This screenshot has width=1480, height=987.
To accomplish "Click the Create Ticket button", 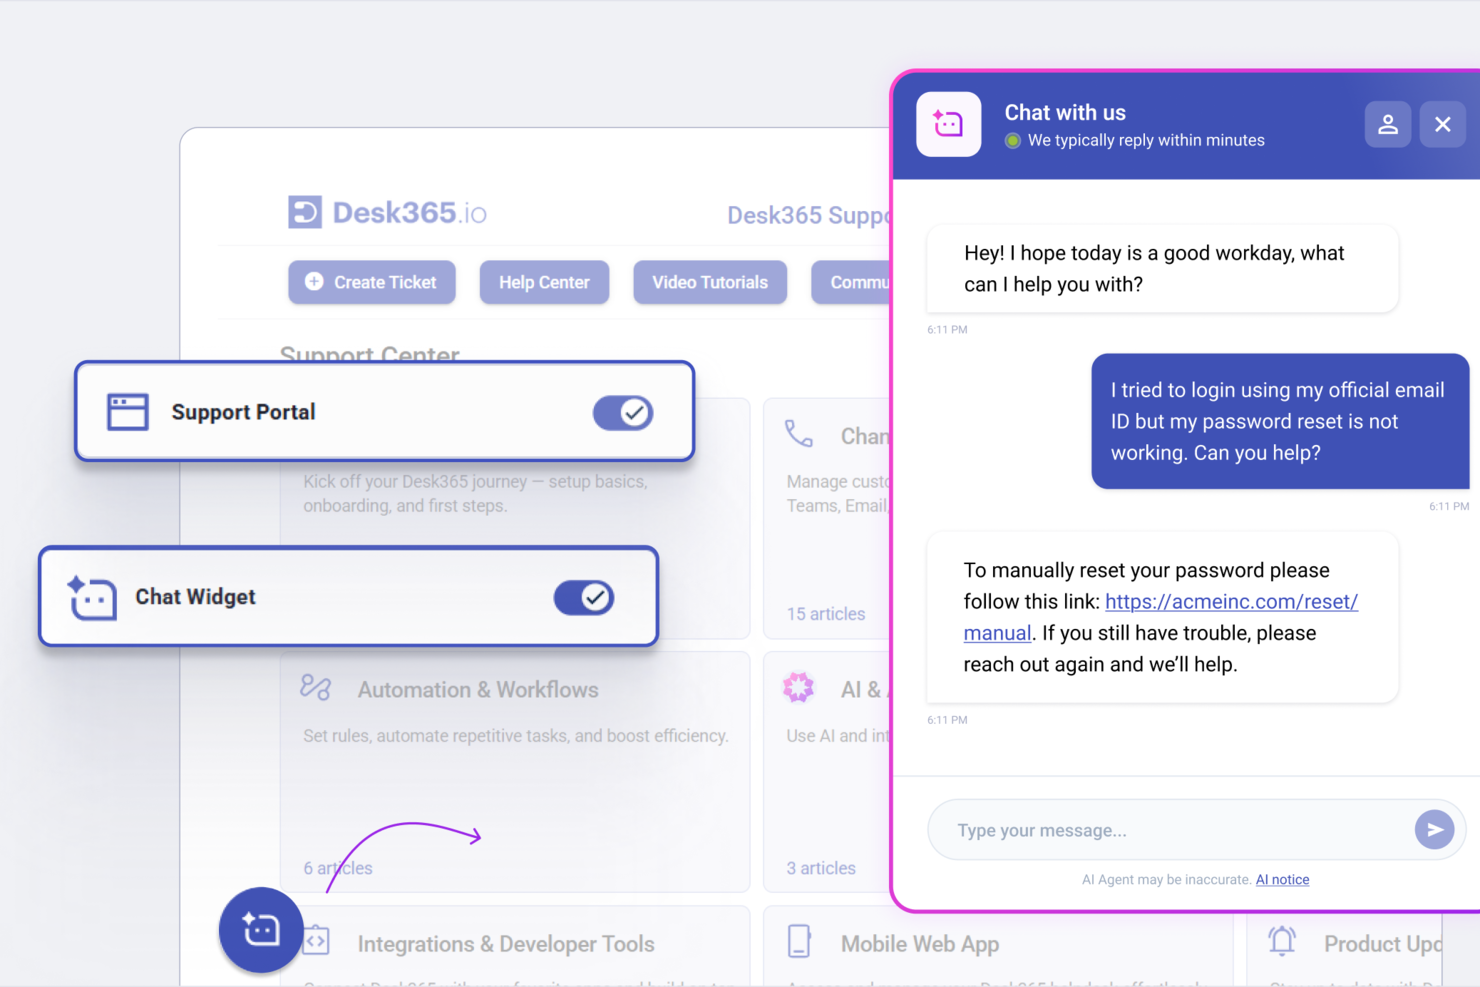I will click(371, 282).
